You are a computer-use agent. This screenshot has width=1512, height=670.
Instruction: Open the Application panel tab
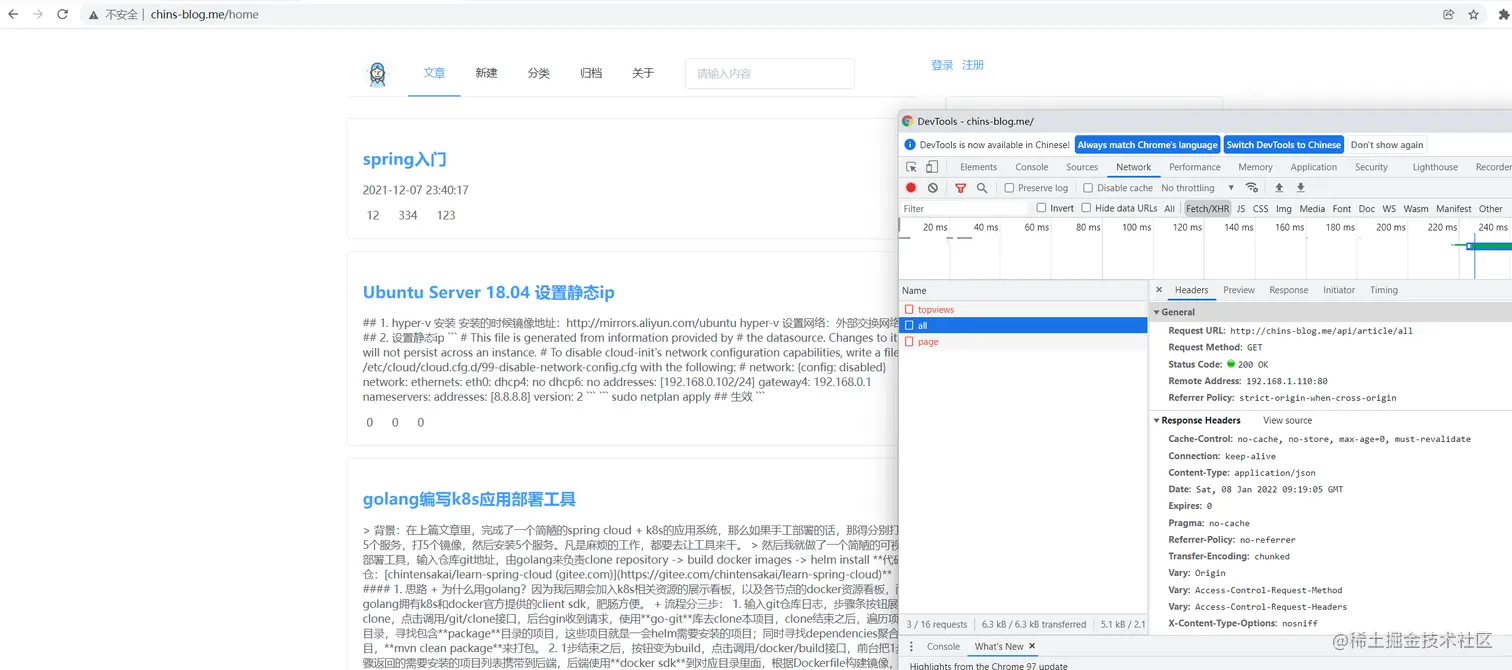[x=1314, y=167]
